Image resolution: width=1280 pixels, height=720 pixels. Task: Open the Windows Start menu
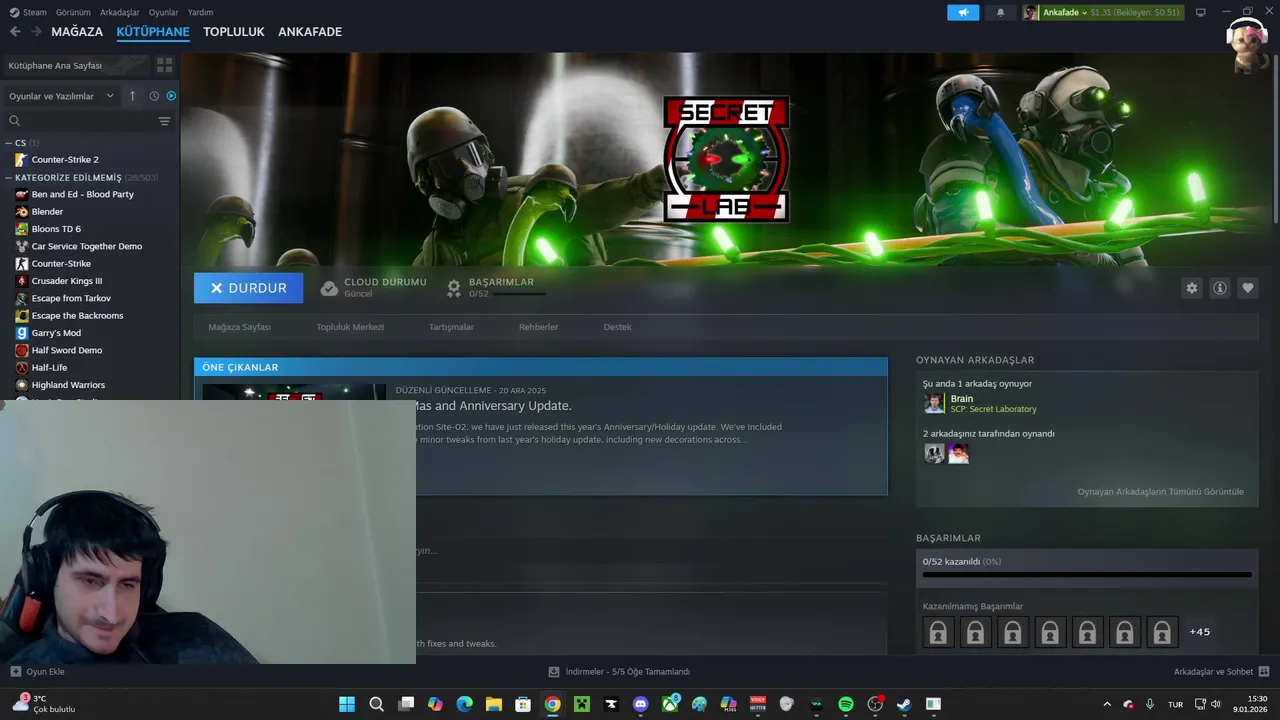coord(347,704)
